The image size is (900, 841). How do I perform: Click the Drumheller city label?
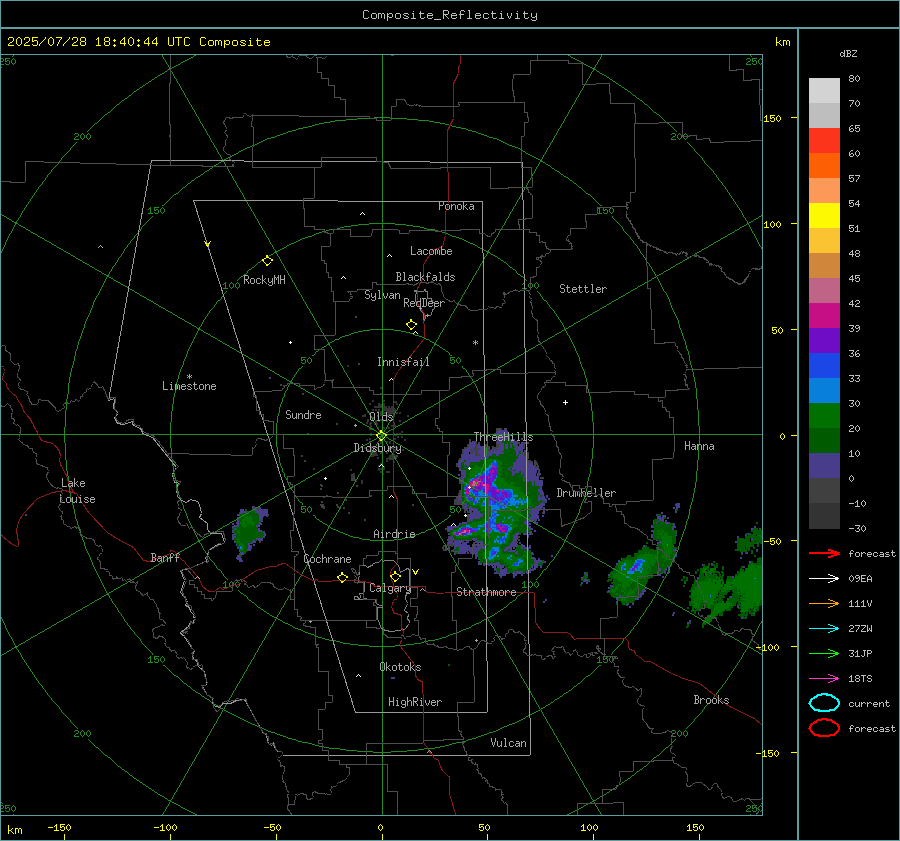[x=586, y=493]
